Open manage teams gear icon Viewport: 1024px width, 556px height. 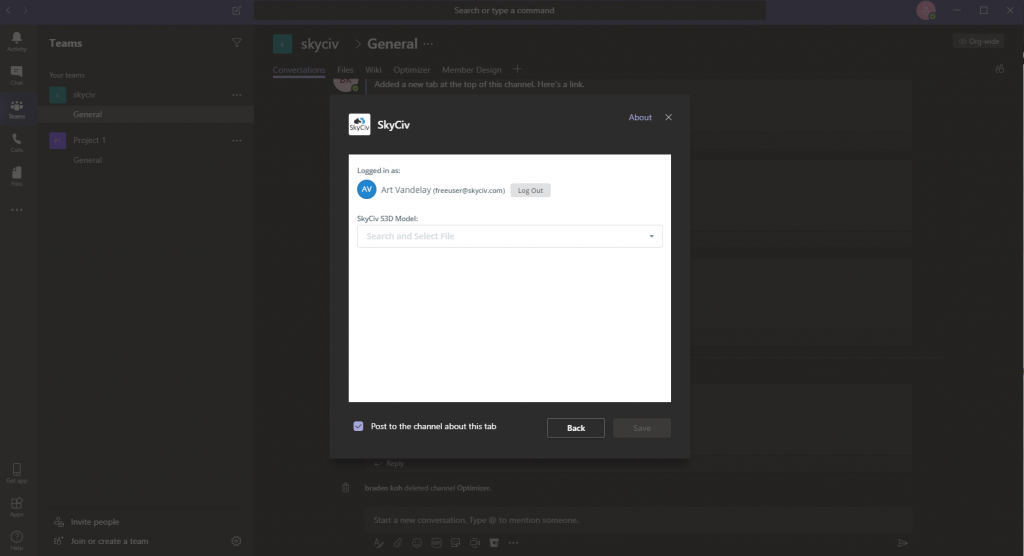tap(236, 541)
